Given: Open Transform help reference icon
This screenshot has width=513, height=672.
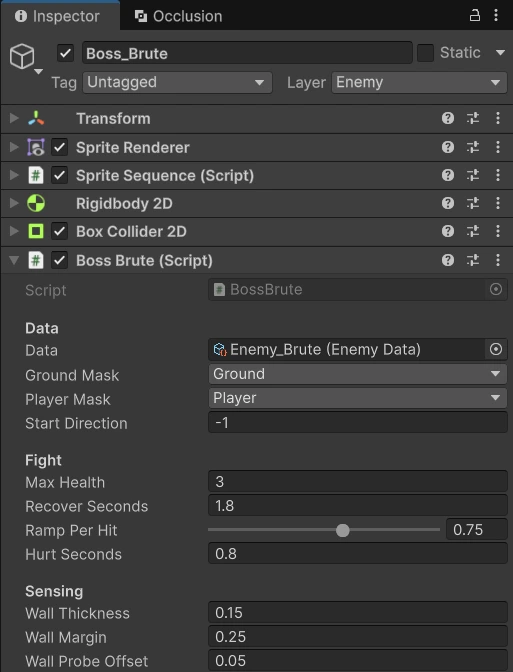Looking at the screenshot, I should [x=447, y=118].
